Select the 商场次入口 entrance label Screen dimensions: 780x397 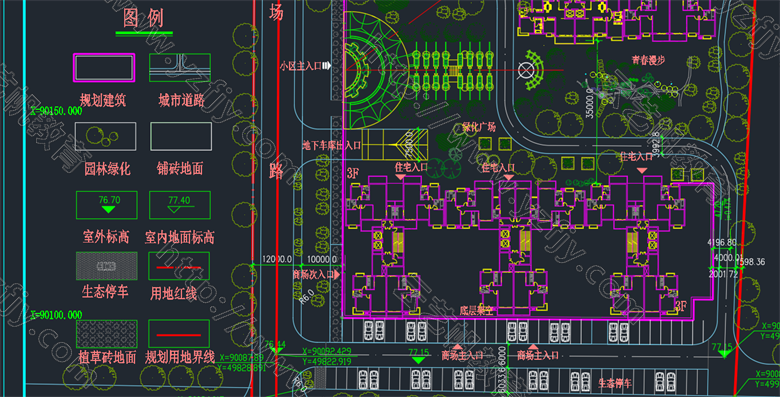pos(313,274)
